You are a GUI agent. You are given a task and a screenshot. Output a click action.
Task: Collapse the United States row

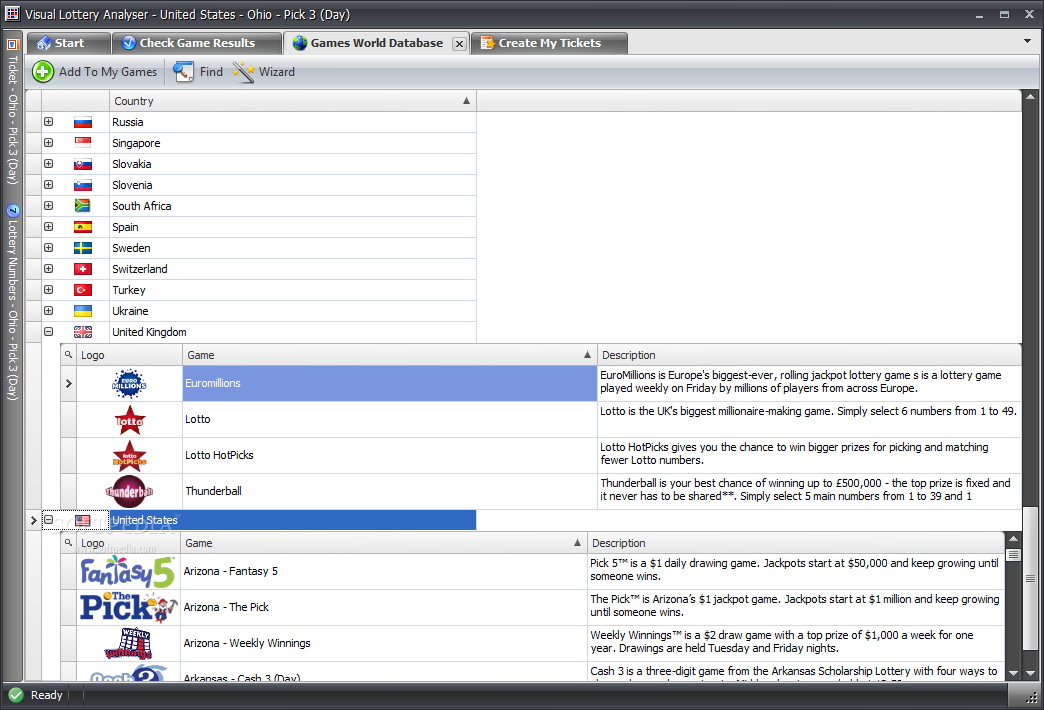(49, 520)
